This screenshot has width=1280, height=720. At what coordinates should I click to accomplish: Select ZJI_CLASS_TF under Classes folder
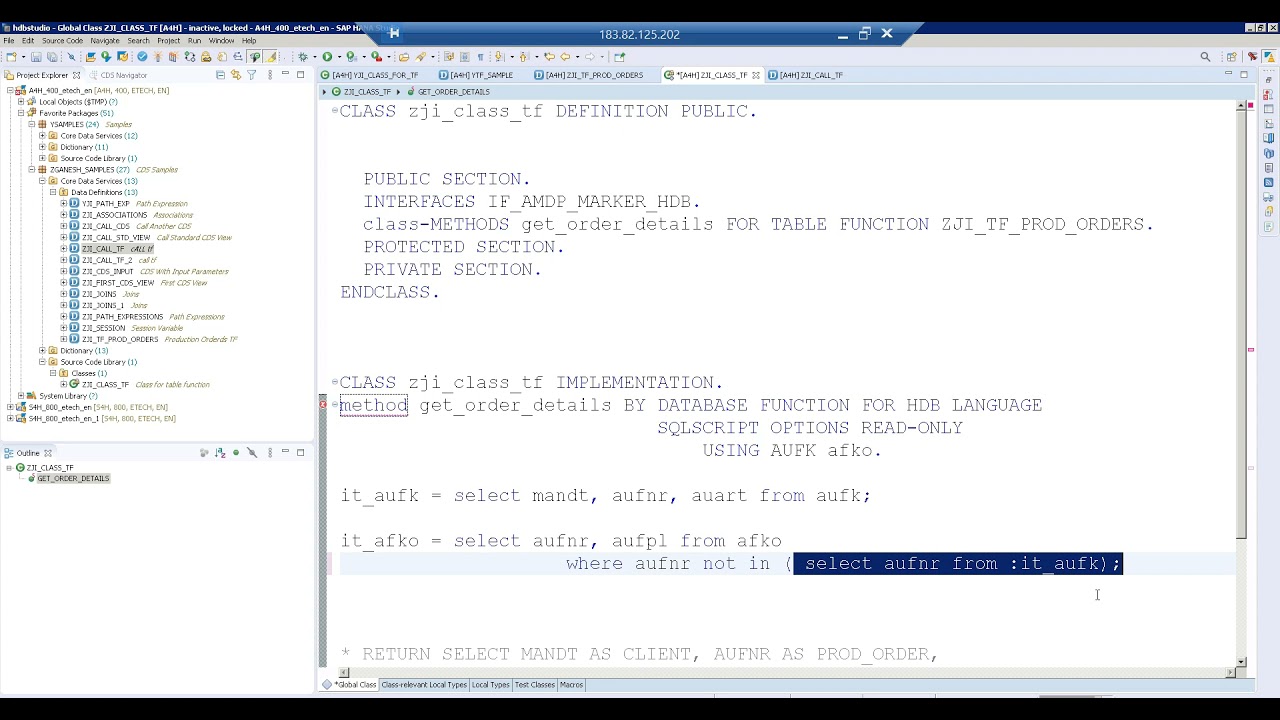coord(105,384)
